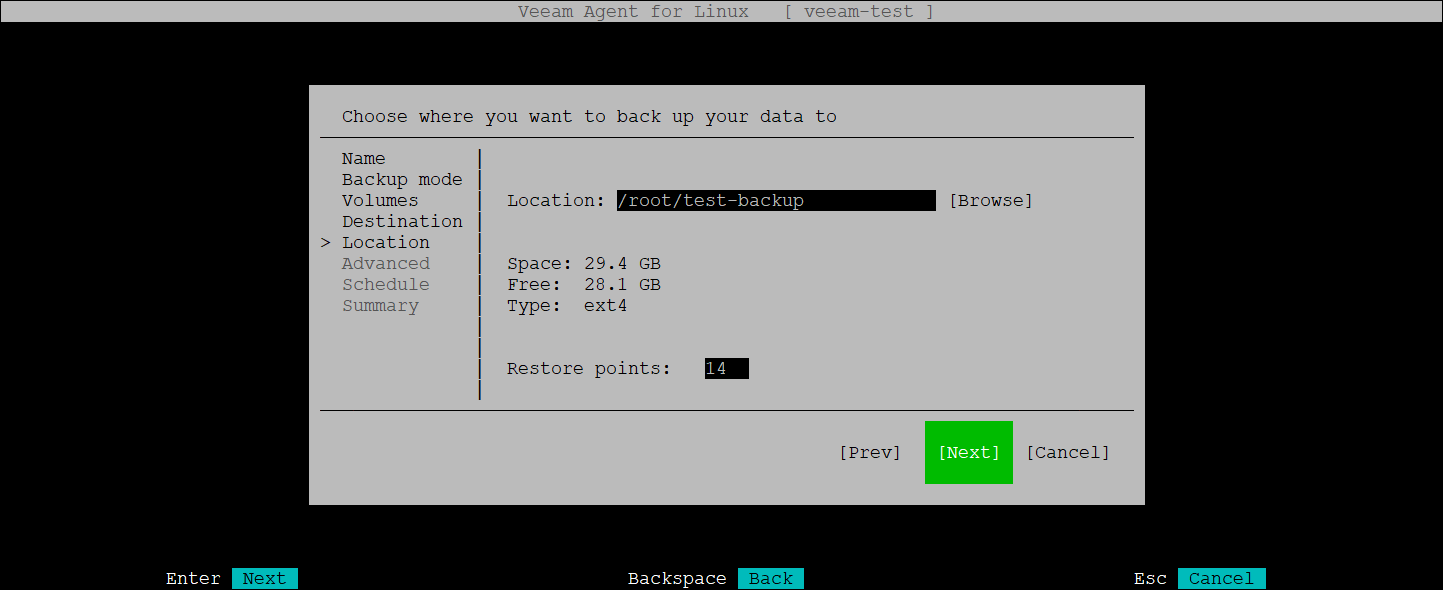Click the "Enter" key label
The height and width of the screenshot is (590, 1443).
pos(193,578)
